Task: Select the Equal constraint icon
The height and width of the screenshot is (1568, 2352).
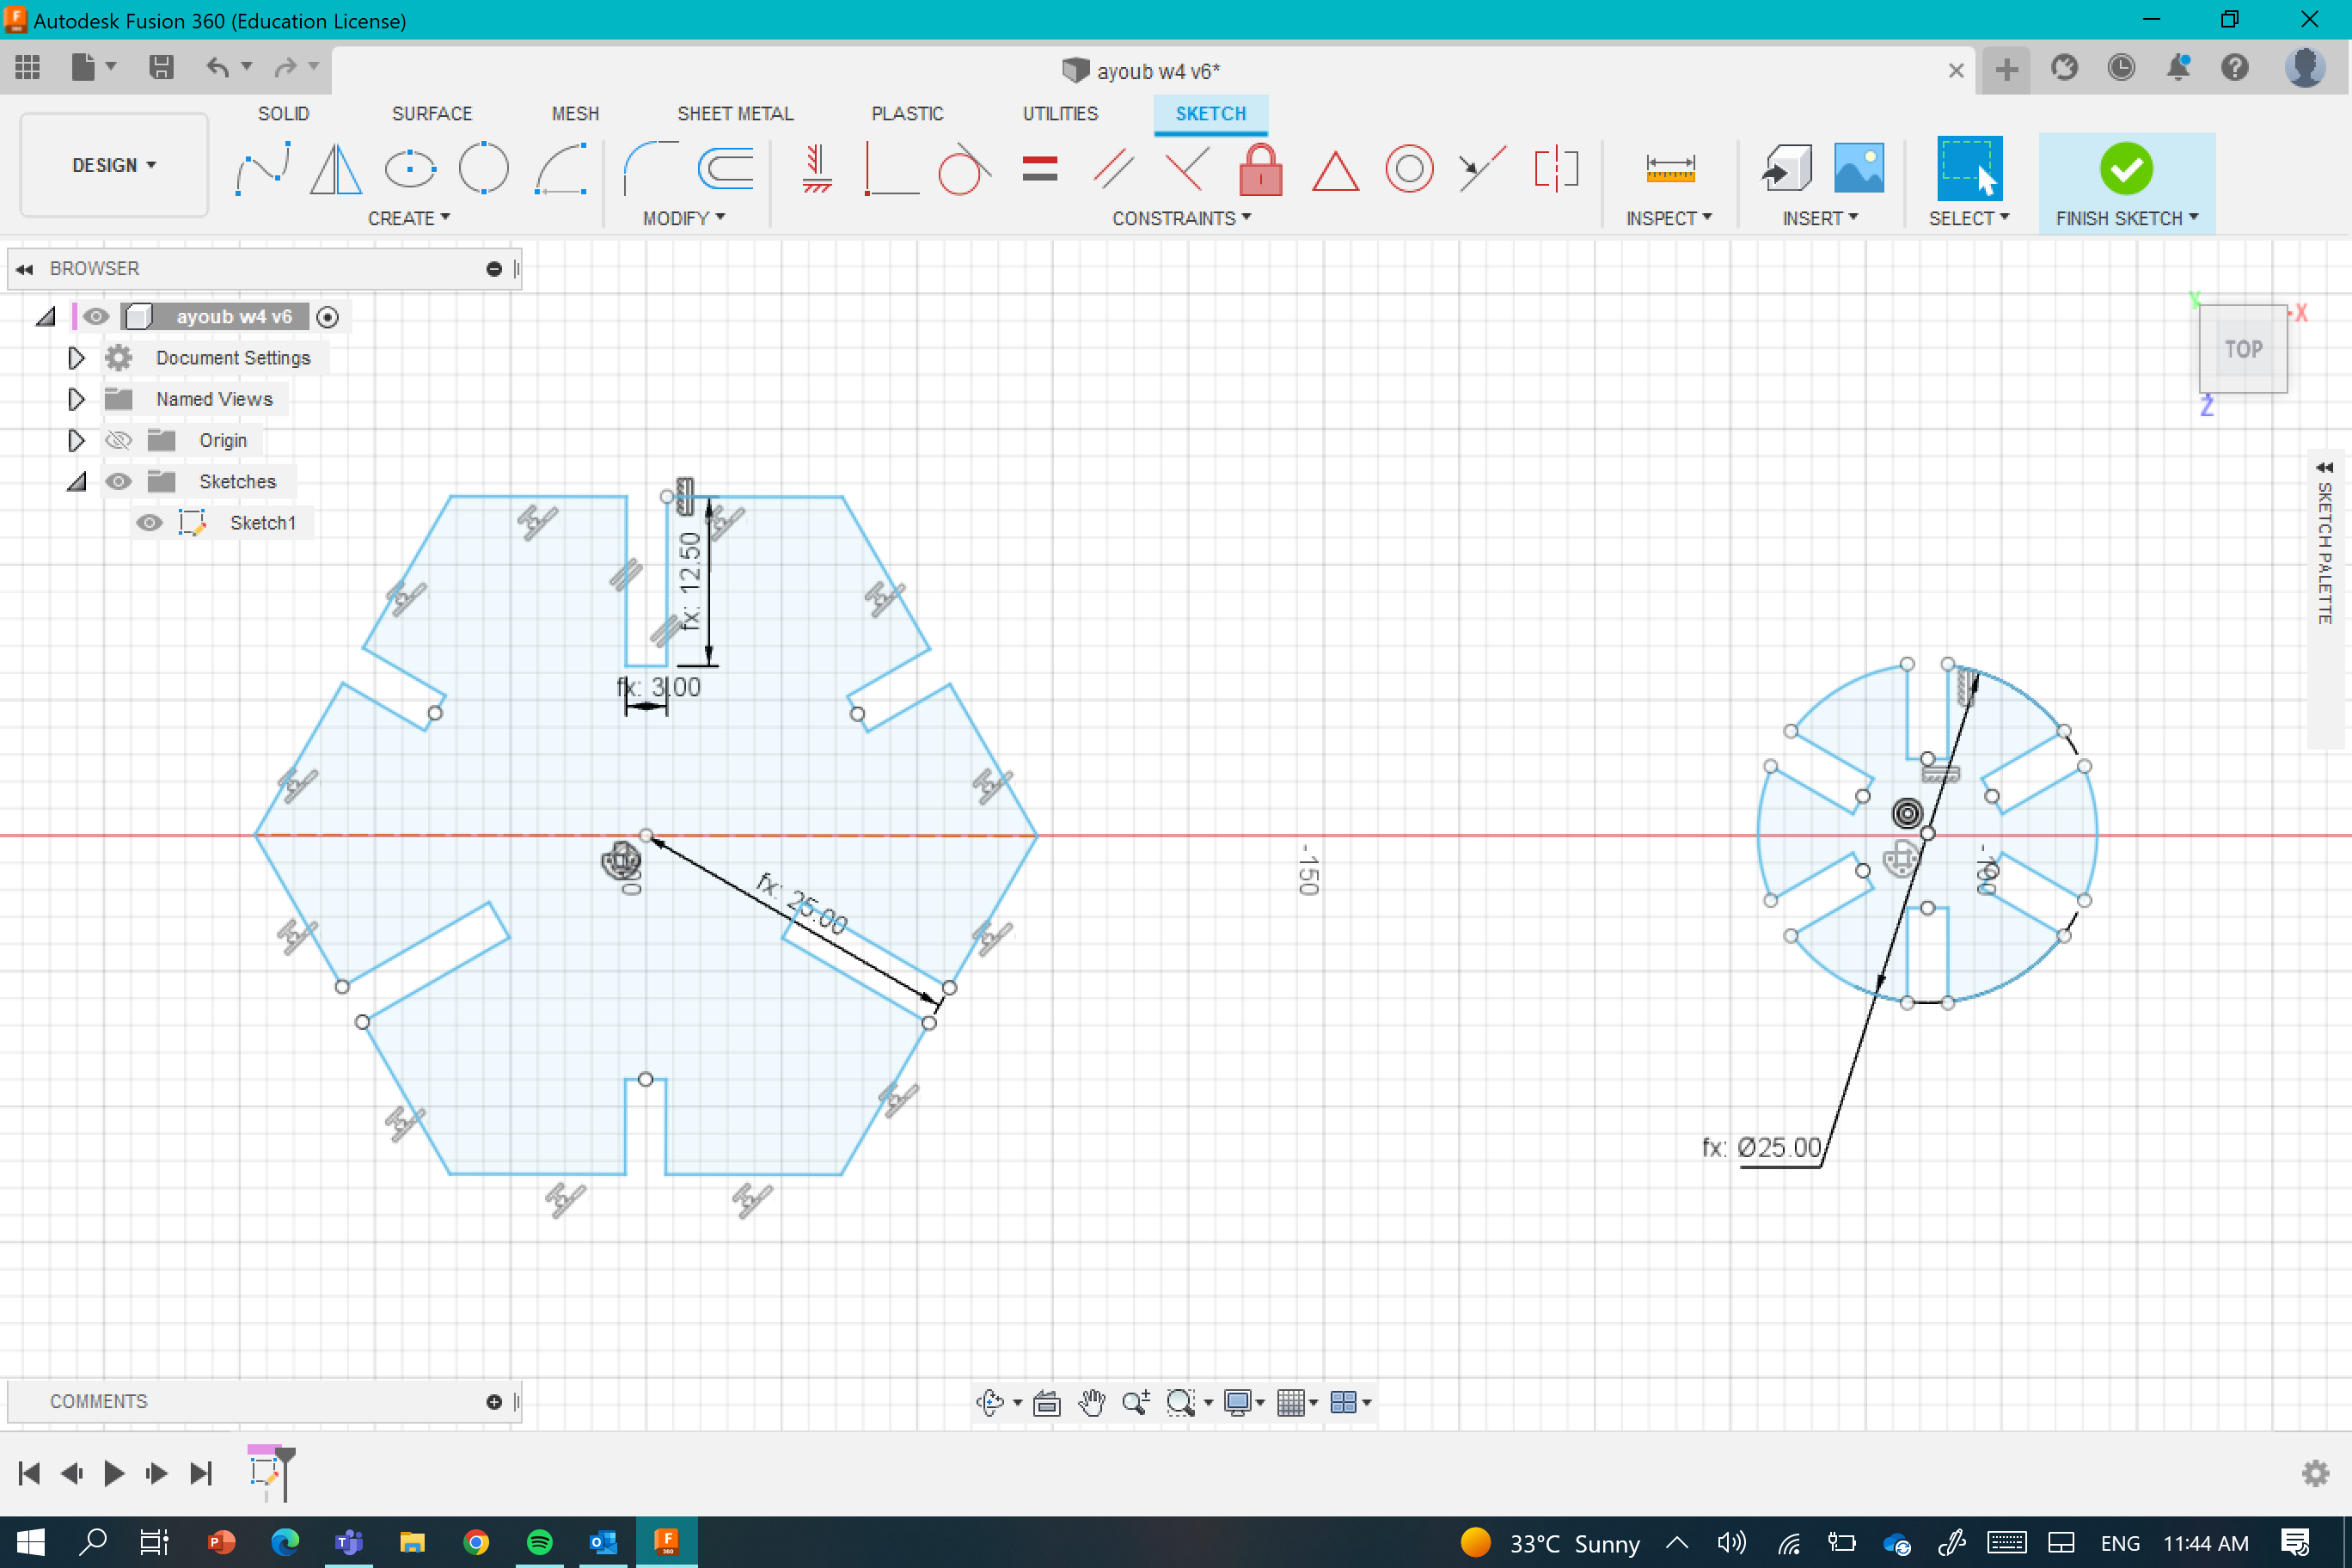Action: coord(1040,169)
